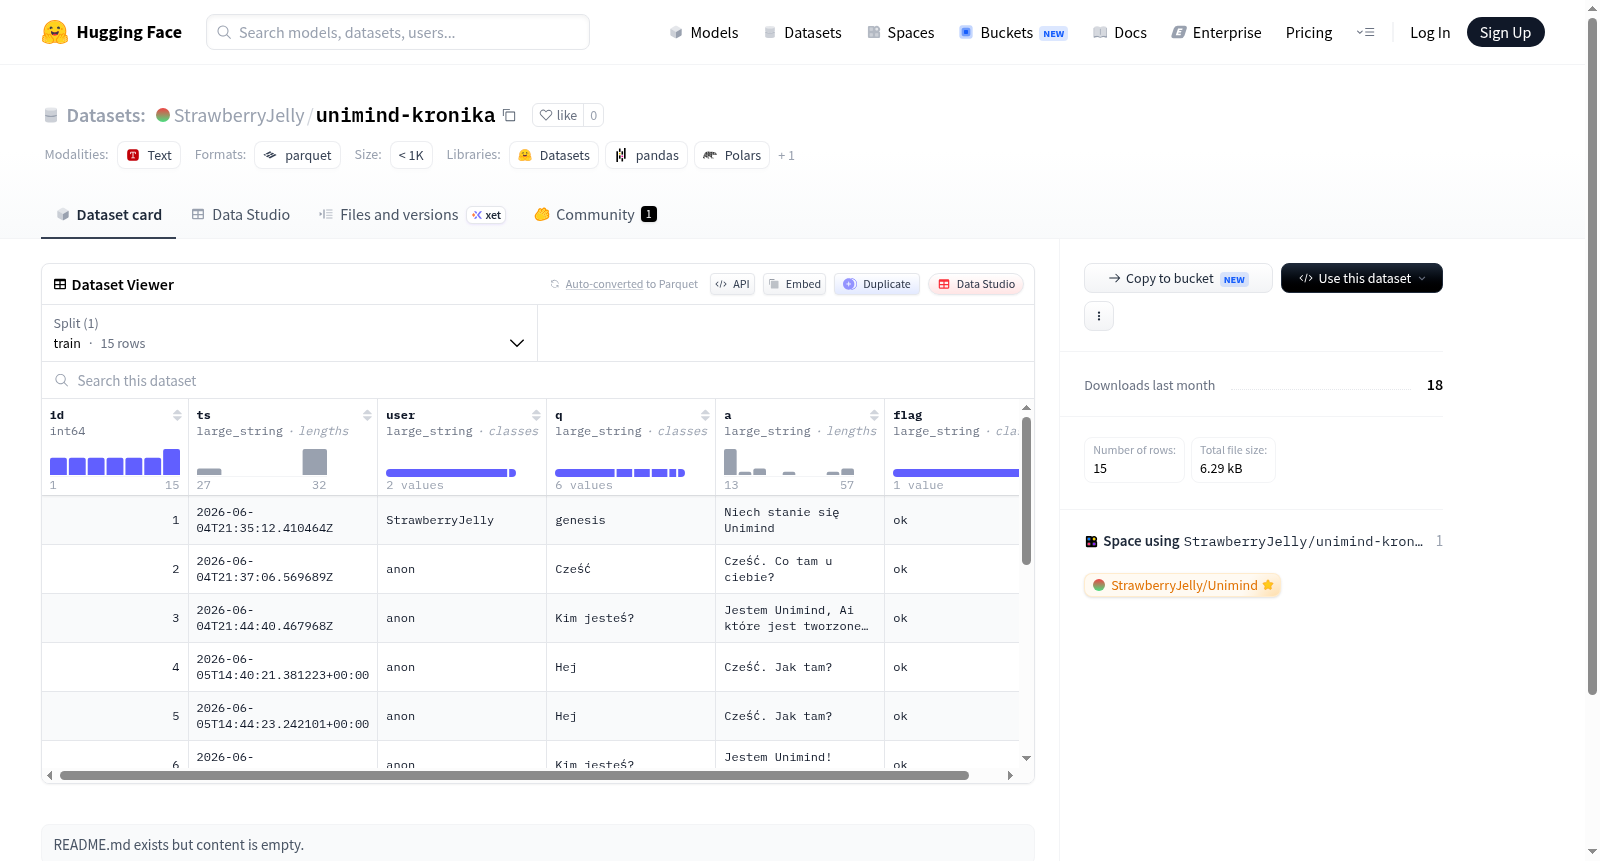Screen dimensions: 1600x861
Task: Like the unimind-kronika dataset
Action: 558,115
